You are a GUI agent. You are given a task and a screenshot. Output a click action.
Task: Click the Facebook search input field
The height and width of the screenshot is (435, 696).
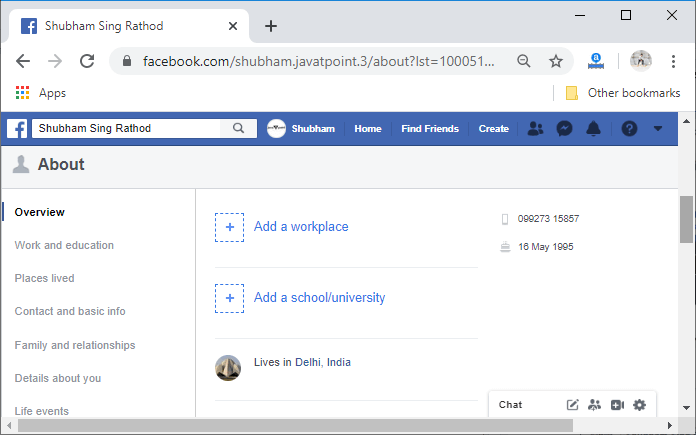point(126,128)
